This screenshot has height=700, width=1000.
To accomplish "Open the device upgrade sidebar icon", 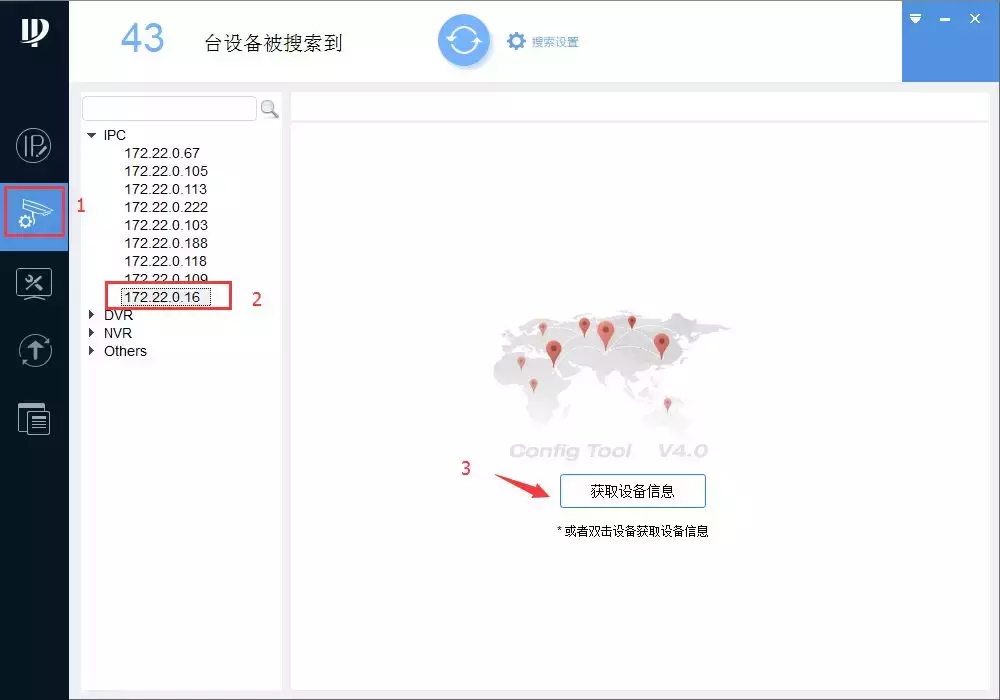I will 34,350.
